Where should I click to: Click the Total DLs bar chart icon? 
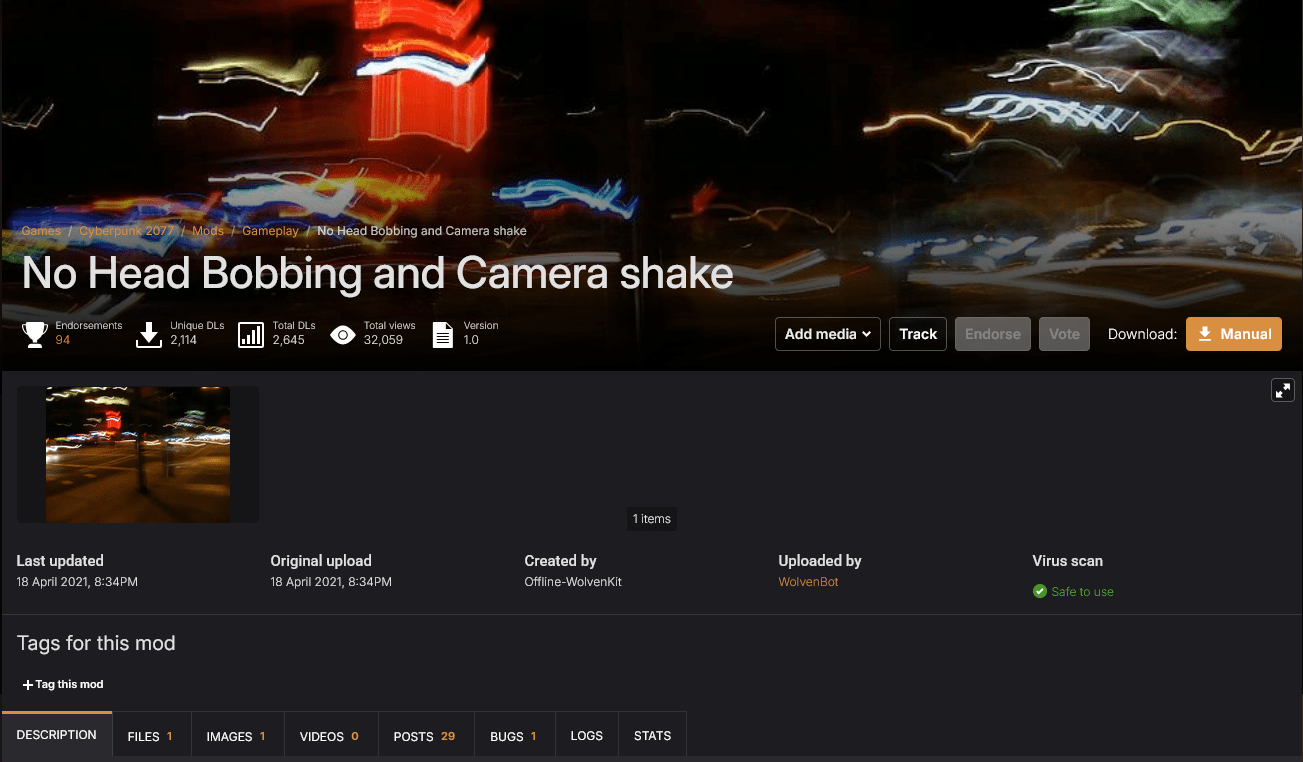point(251,334)
